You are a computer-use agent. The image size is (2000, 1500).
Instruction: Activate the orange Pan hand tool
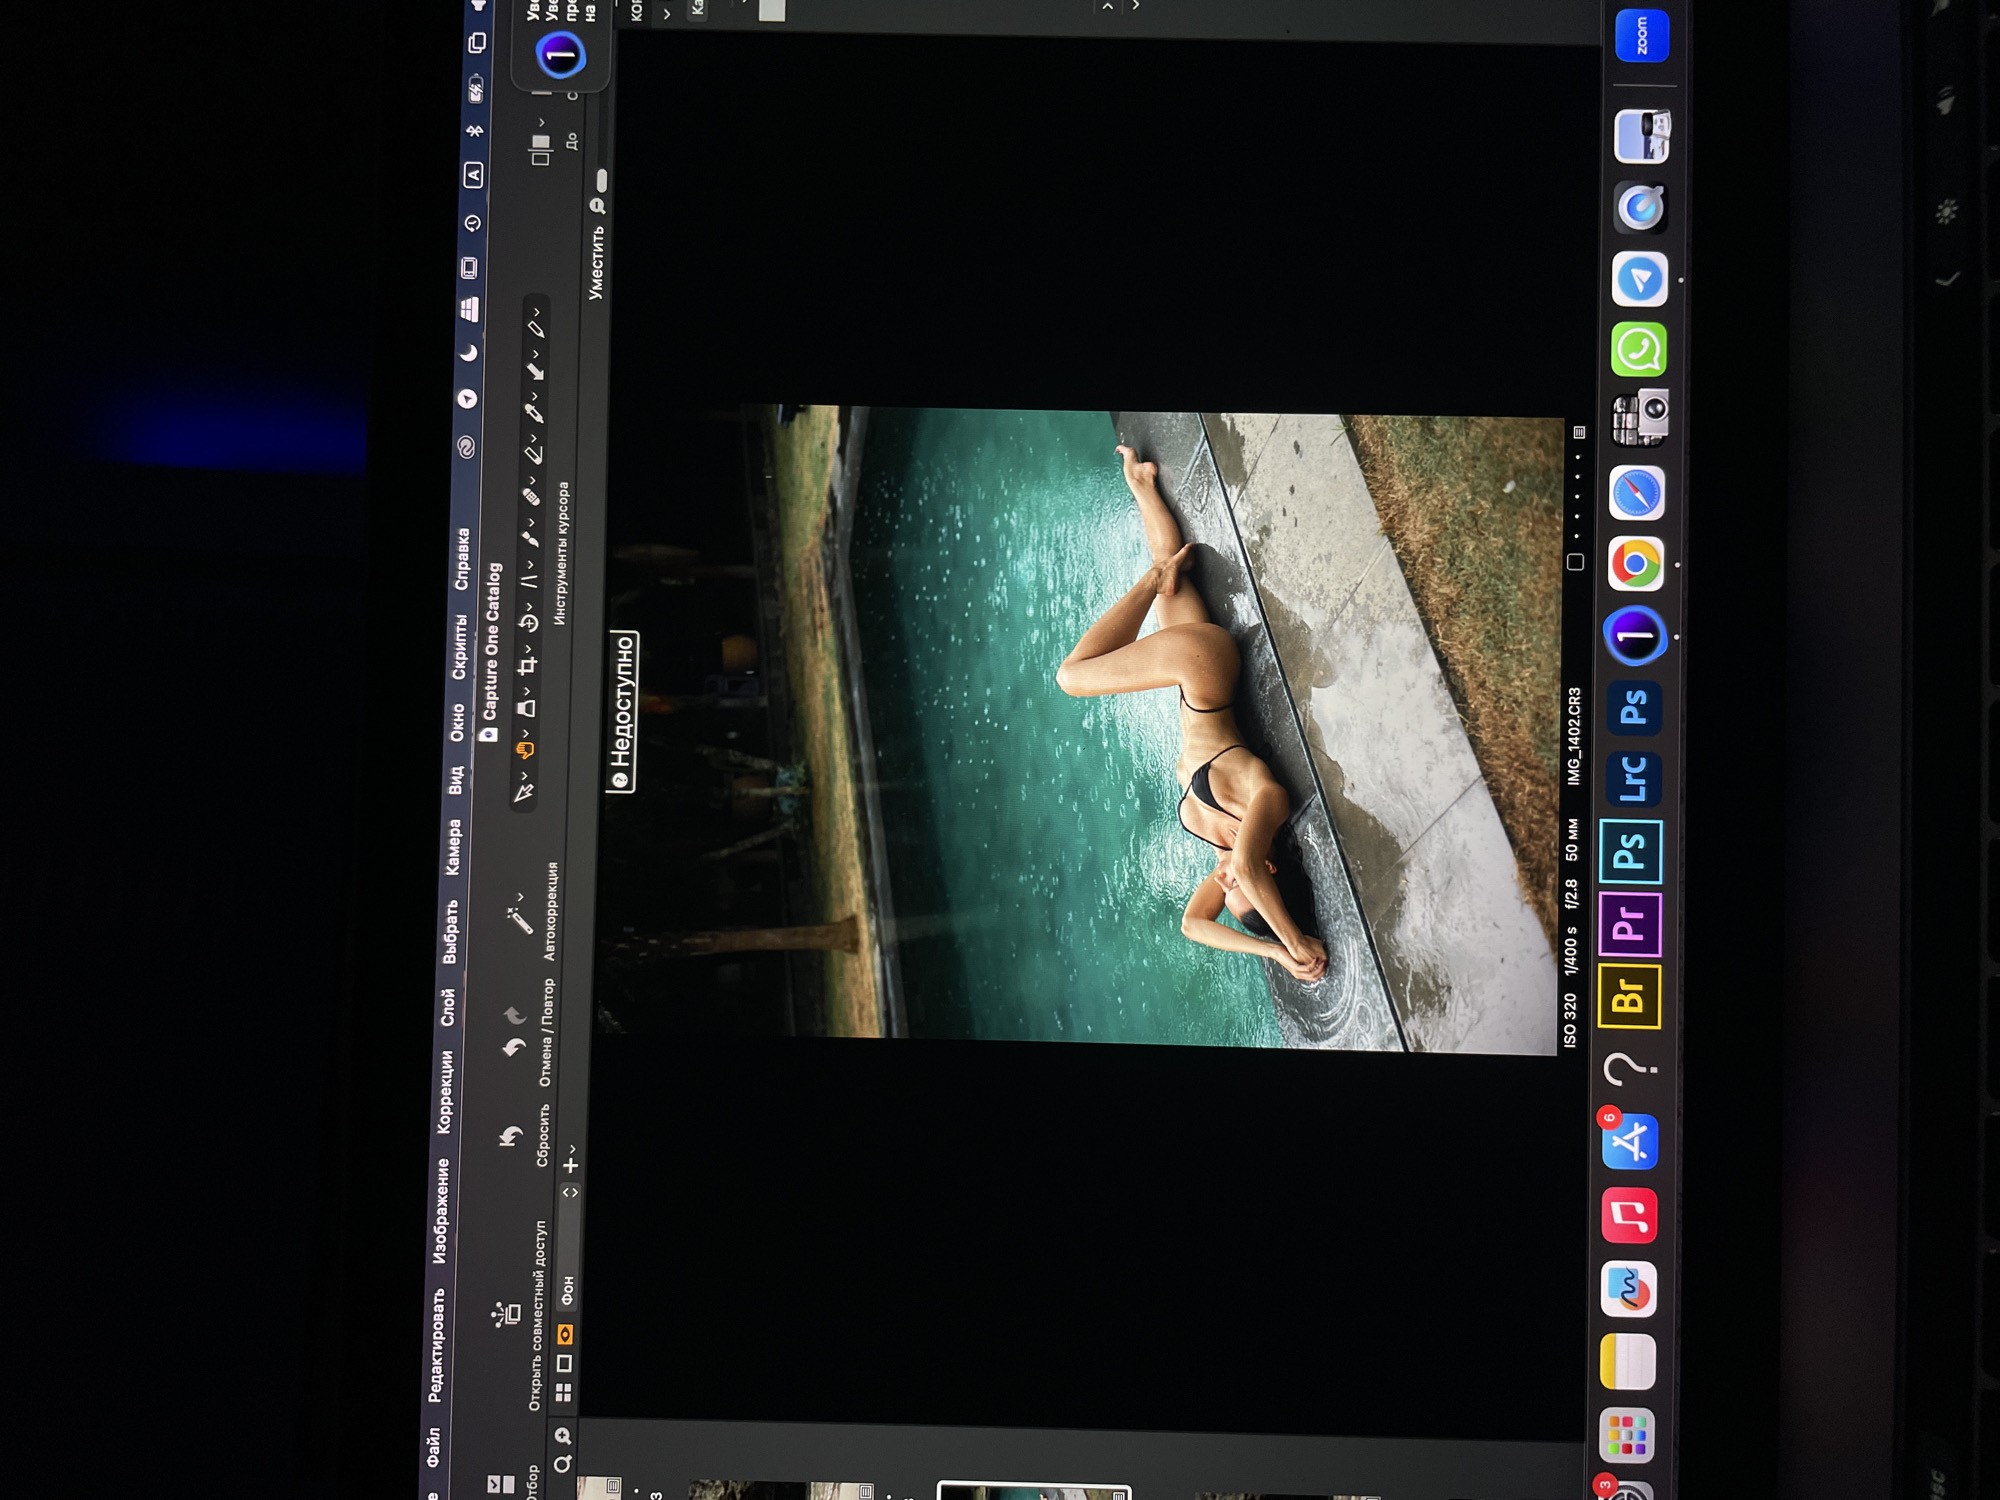click(524, 751)
